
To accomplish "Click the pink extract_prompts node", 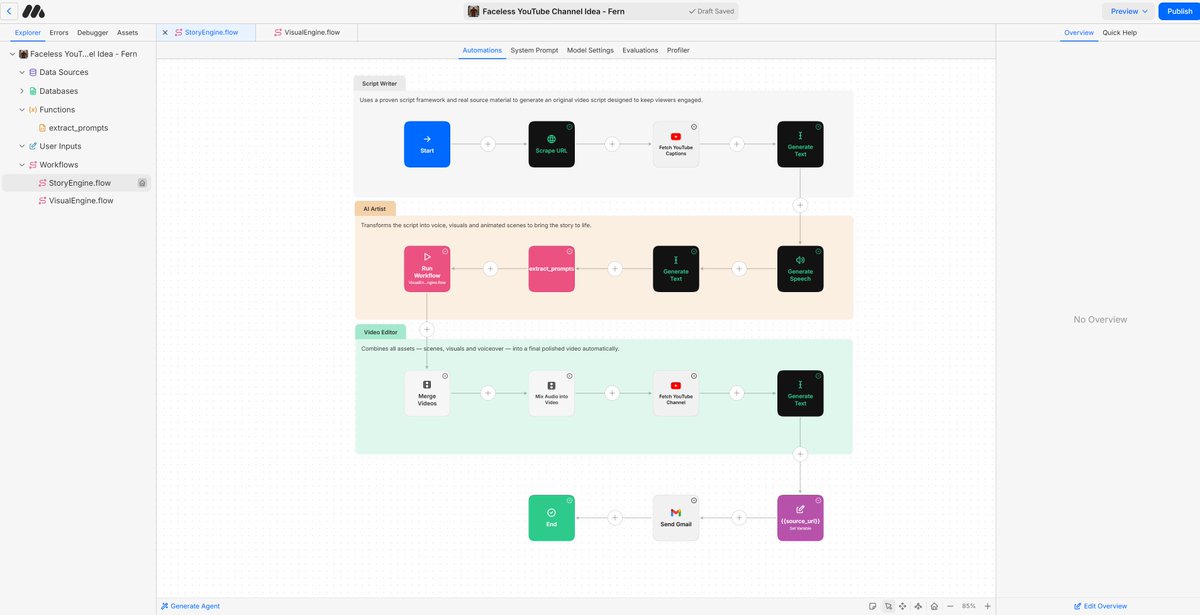I will (551, 269).
